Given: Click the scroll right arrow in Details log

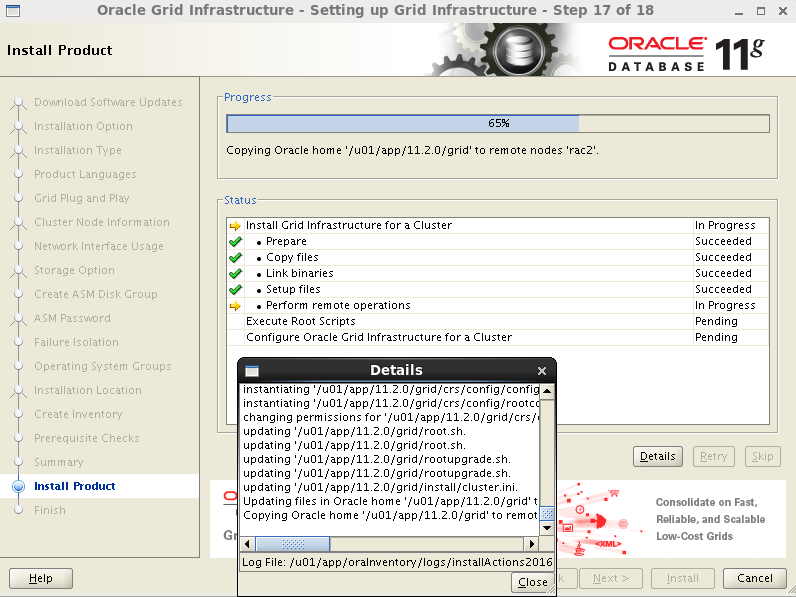Looking at the screenshot, I should coord(531,544).
